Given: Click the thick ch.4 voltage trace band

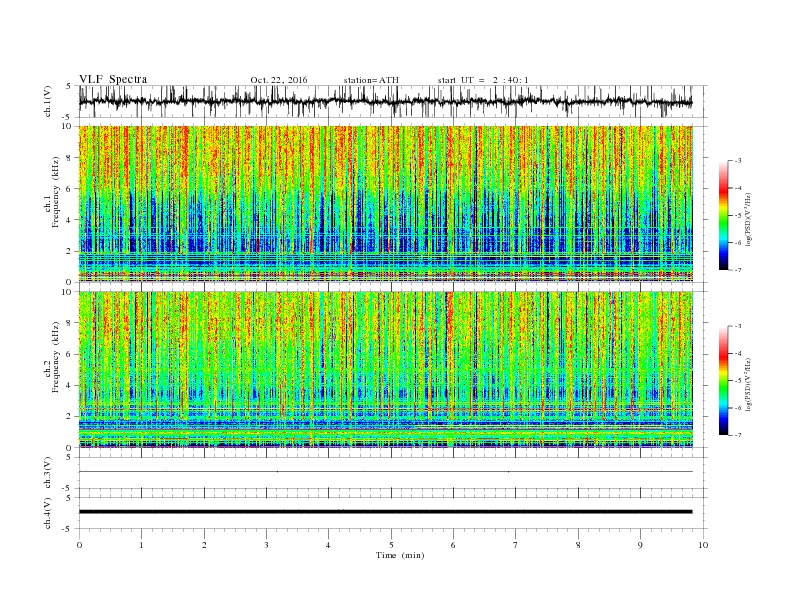Looking at the screenshot, I should point(385,512).
